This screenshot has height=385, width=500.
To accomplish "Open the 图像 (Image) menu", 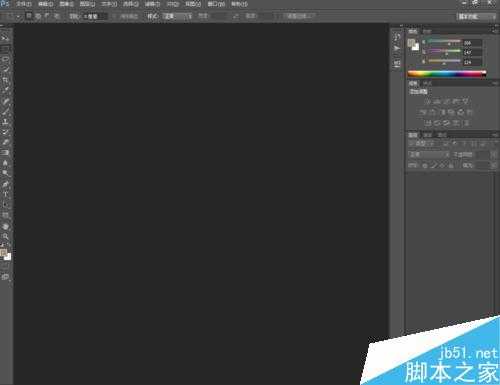I will click(66, 4).
